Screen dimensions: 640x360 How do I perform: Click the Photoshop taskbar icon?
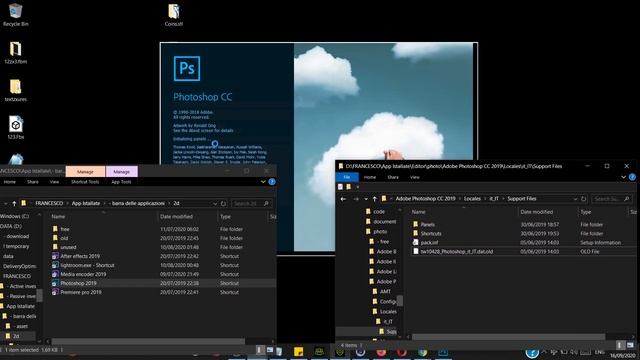coord(443,352)
